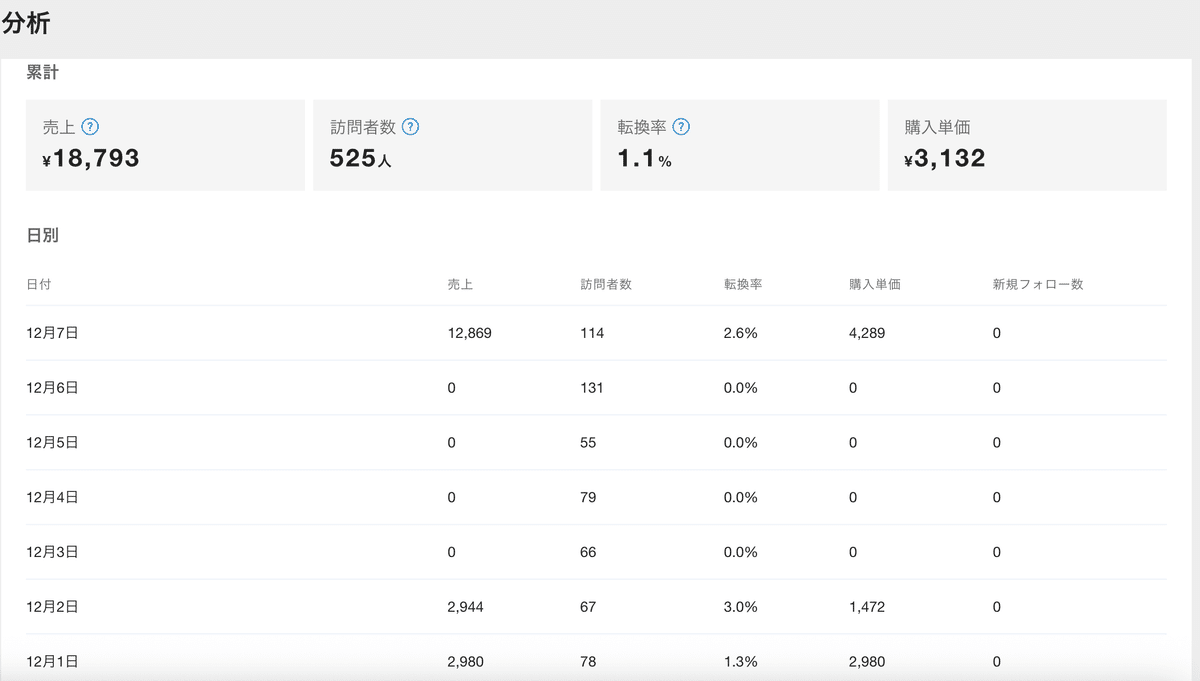The image size is (1200, 681).
Task: Click the ¥18,793 cumulative sales figure
Action: [91, 158]
